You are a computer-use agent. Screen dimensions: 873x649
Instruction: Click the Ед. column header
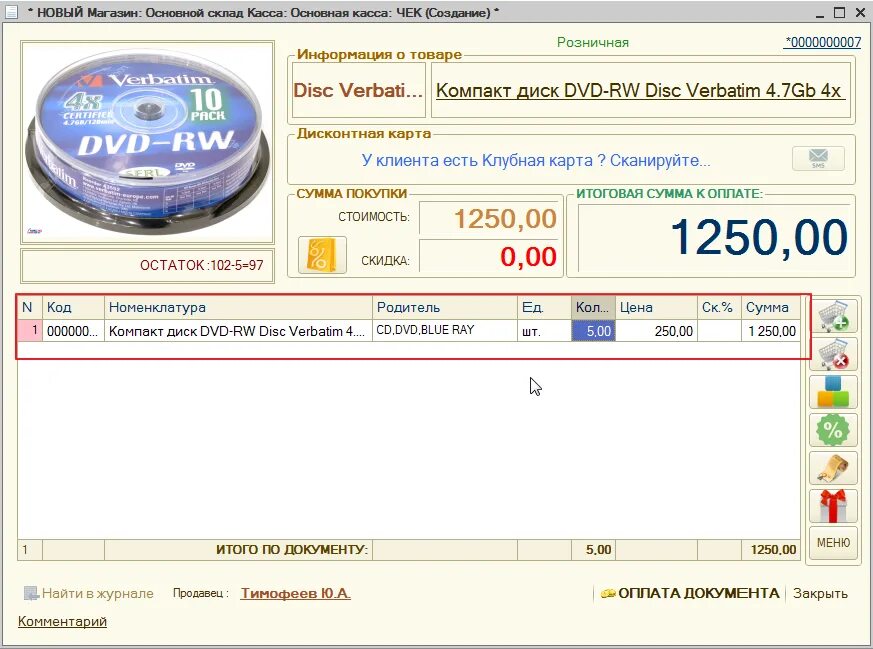click(545, 307)
